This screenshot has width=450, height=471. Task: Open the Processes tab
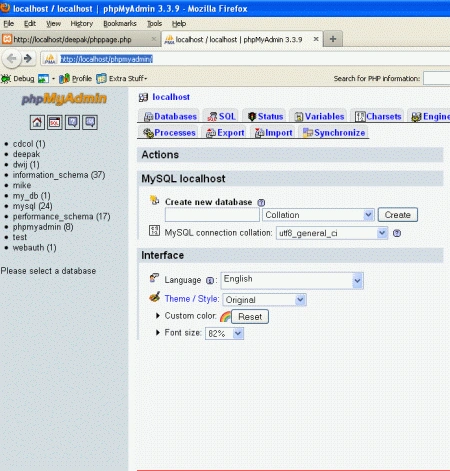tap(169, 133)
